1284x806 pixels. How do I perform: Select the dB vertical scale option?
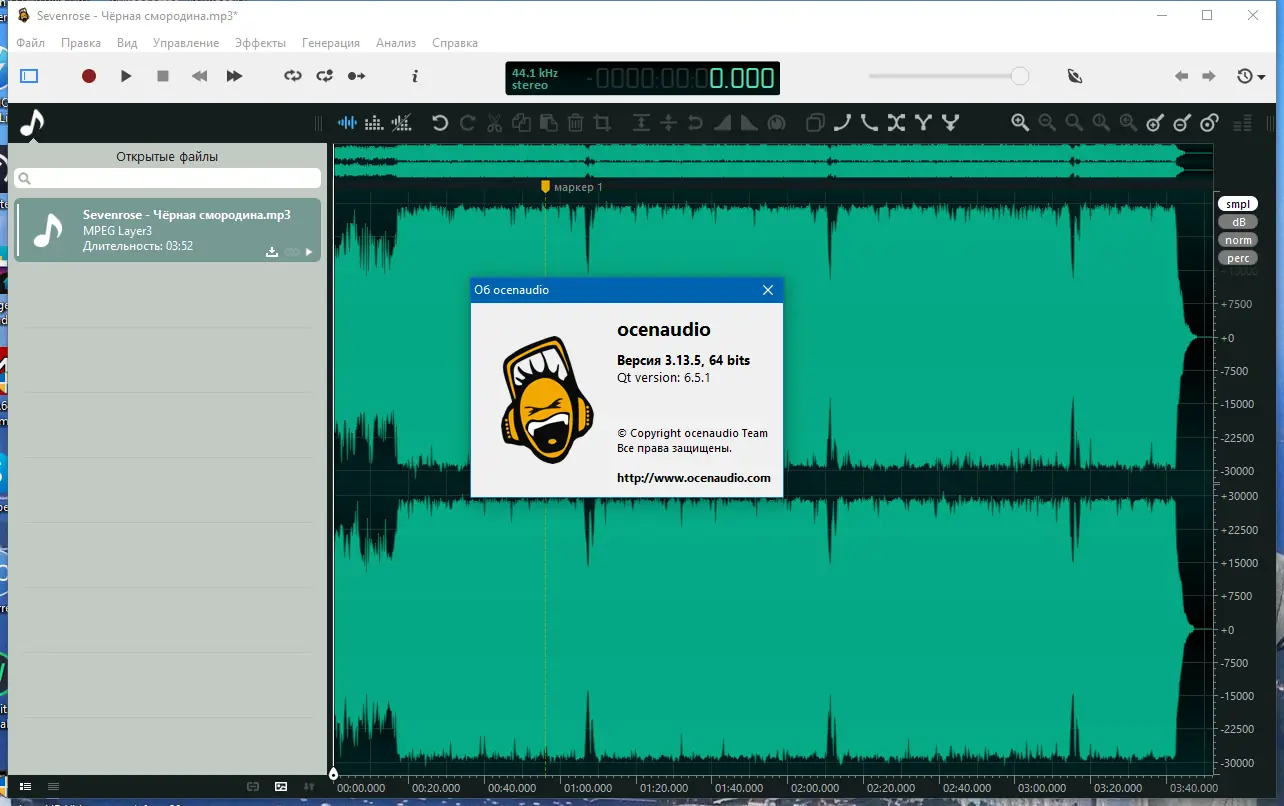(1238, 222)
